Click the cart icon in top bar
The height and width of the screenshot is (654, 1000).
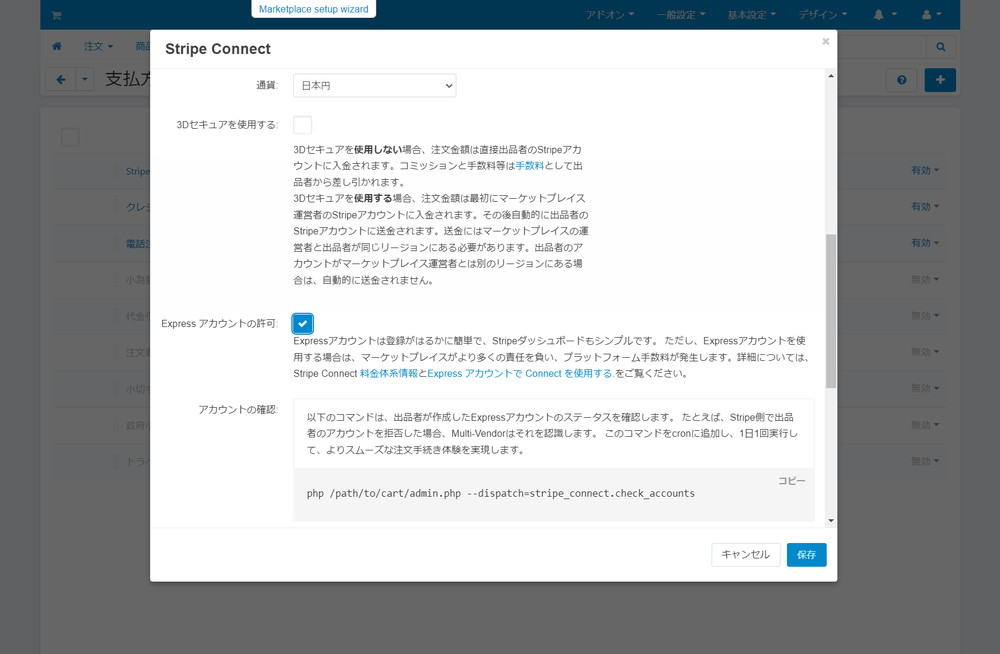(56, 15)
